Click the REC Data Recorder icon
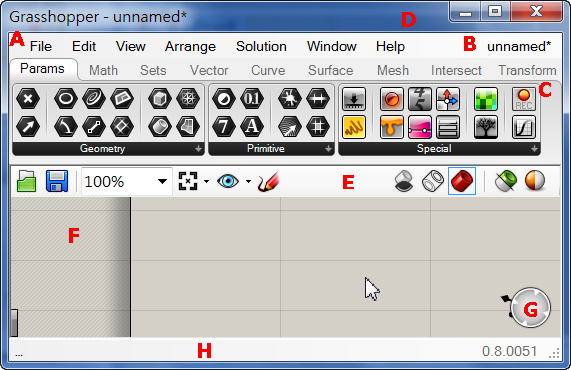This screenshot has height=370, width=571. click(524, 99)
